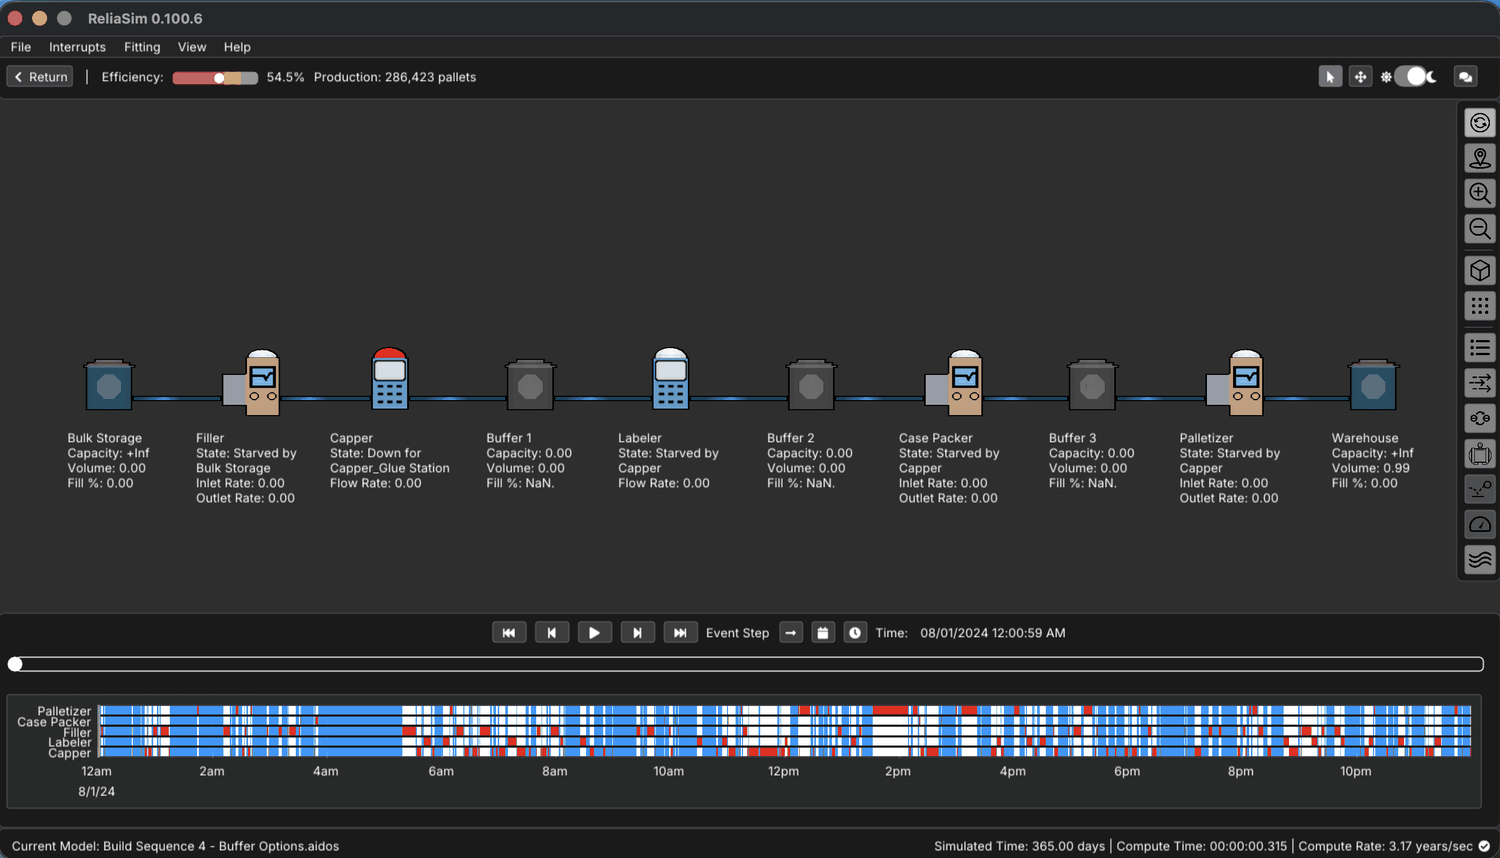Open the Fitting menu
The image size is (1500, 858).
pyautogui.click(x=142, y=47)
